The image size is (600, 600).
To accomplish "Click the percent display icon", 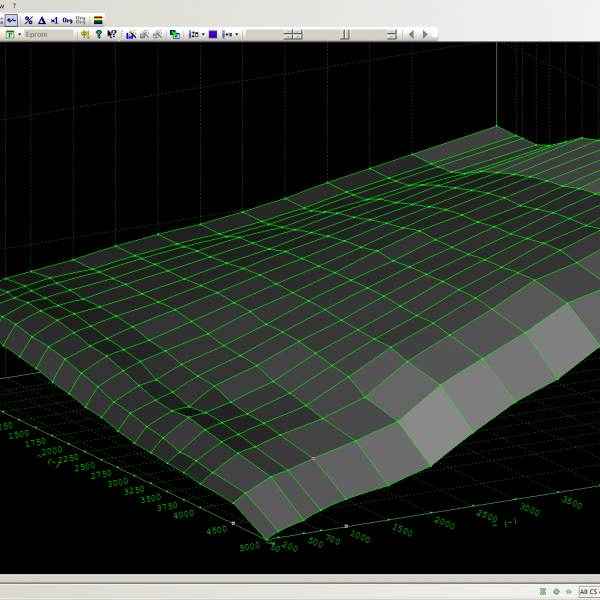I will (28, 19).
